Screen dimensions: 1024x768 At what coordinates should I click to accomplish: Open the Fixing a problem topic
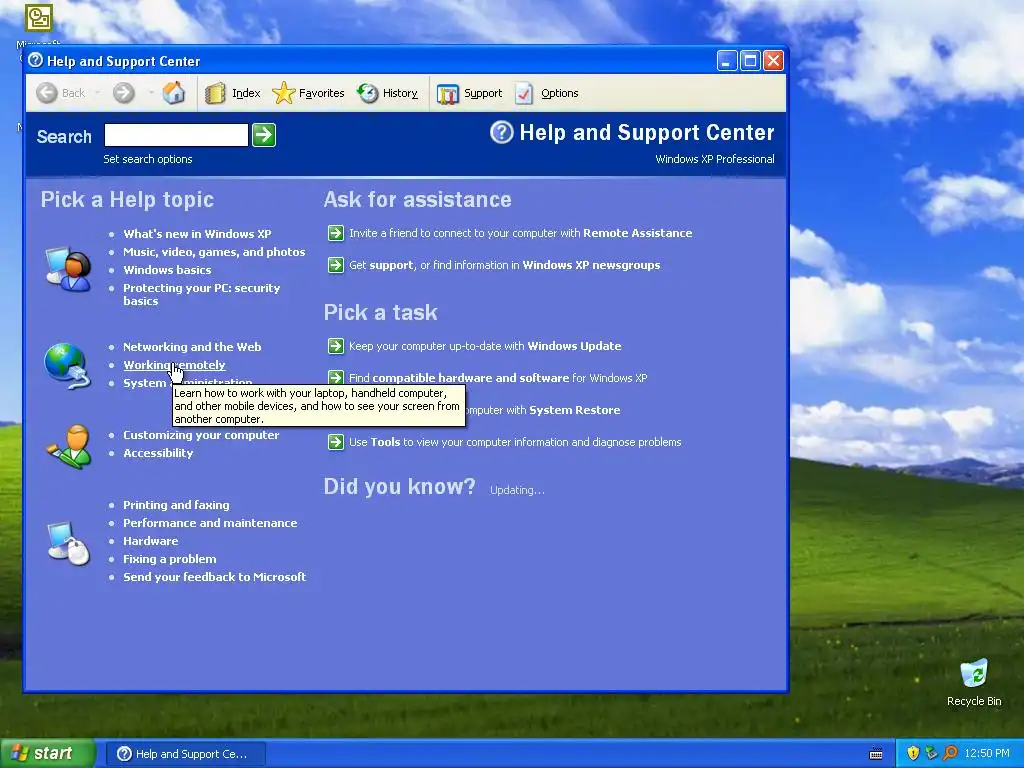pos(170,559)
